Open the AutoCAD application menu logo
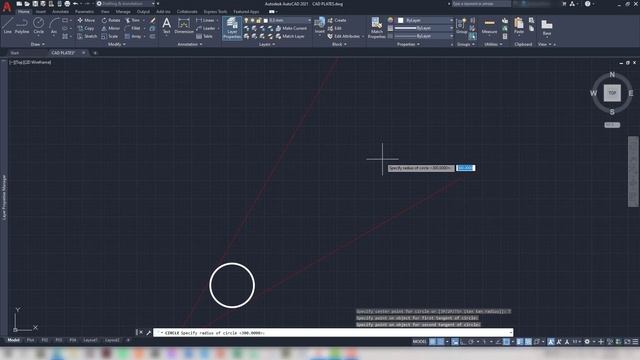Screen dimensions: 640x360 tap(7, 6)
